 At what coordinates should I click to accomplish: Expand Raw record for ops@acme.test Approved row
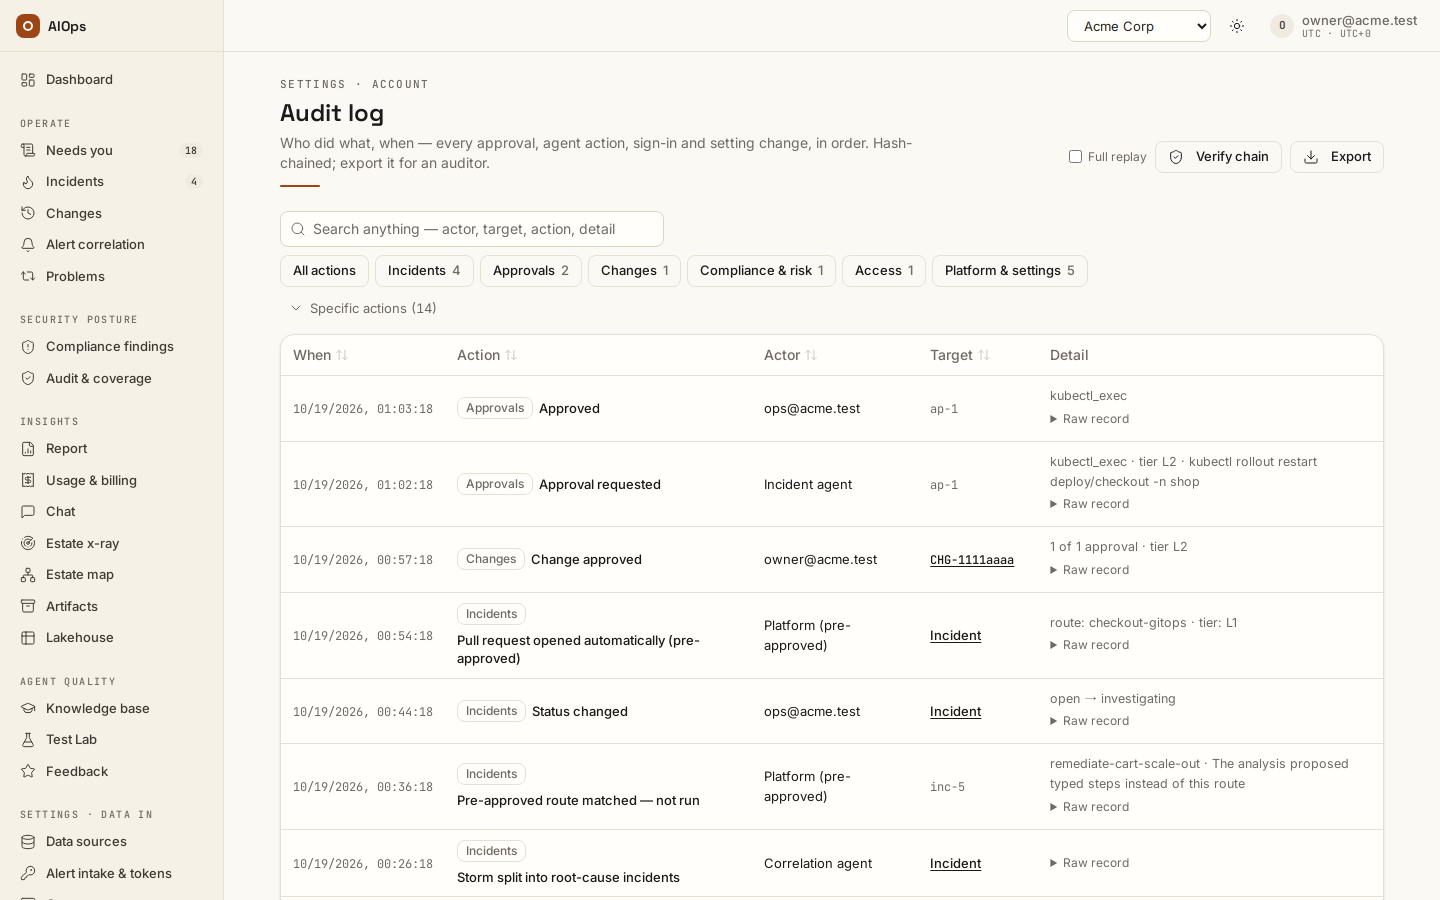1090,419
